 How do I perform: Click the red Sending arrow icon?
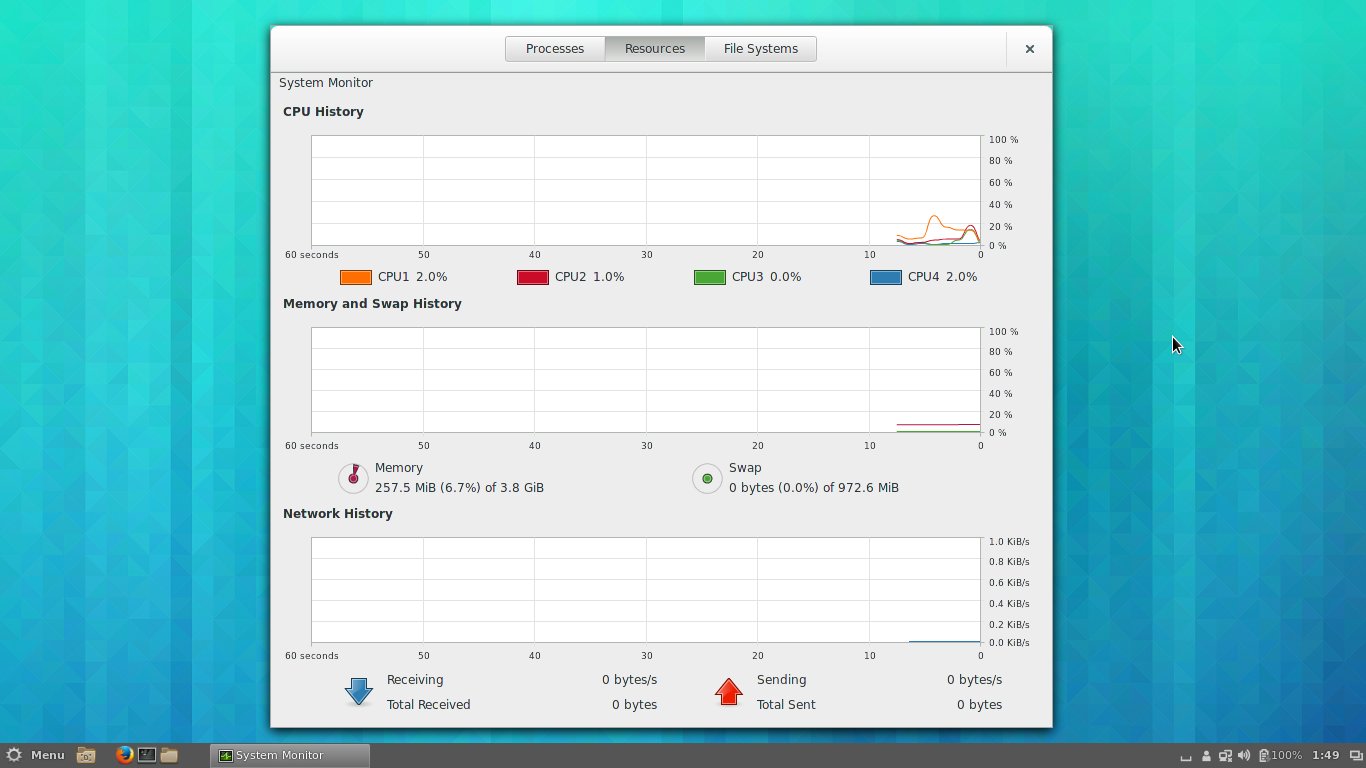[729, 692]
